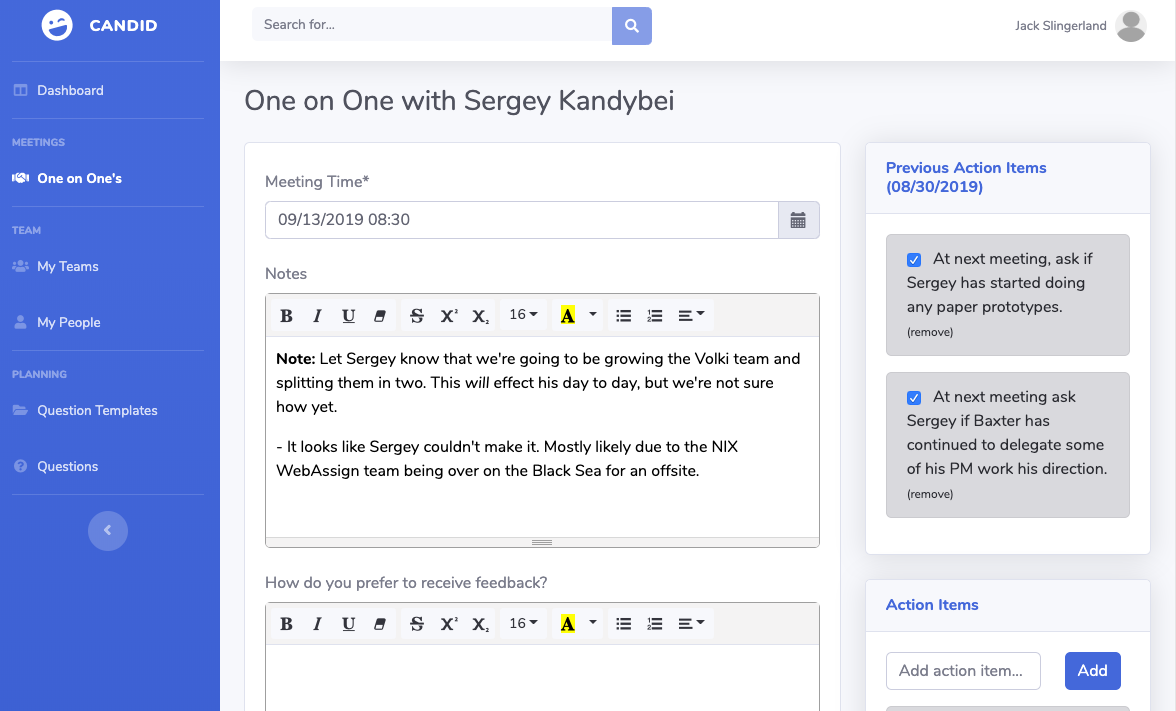Click the yellow highlight color button in Notes
This screenshot has height=711, width=1176.
[x=568, y=316]
